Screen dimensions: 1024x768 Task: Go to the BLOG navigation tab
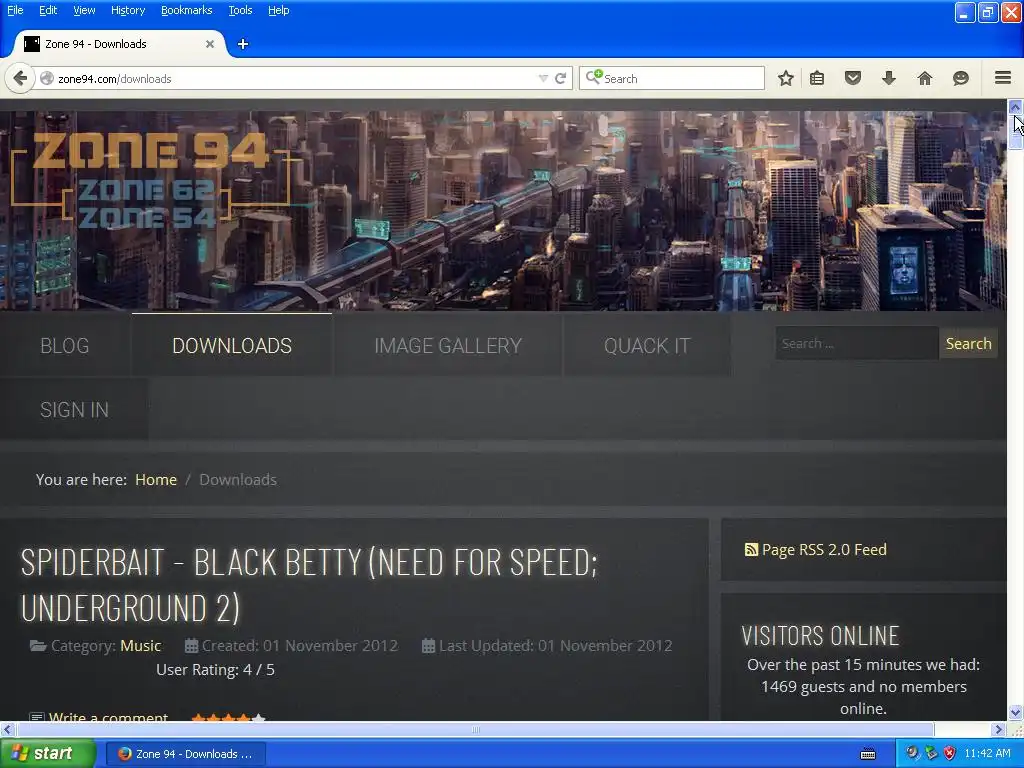click(x=65, y=345)
